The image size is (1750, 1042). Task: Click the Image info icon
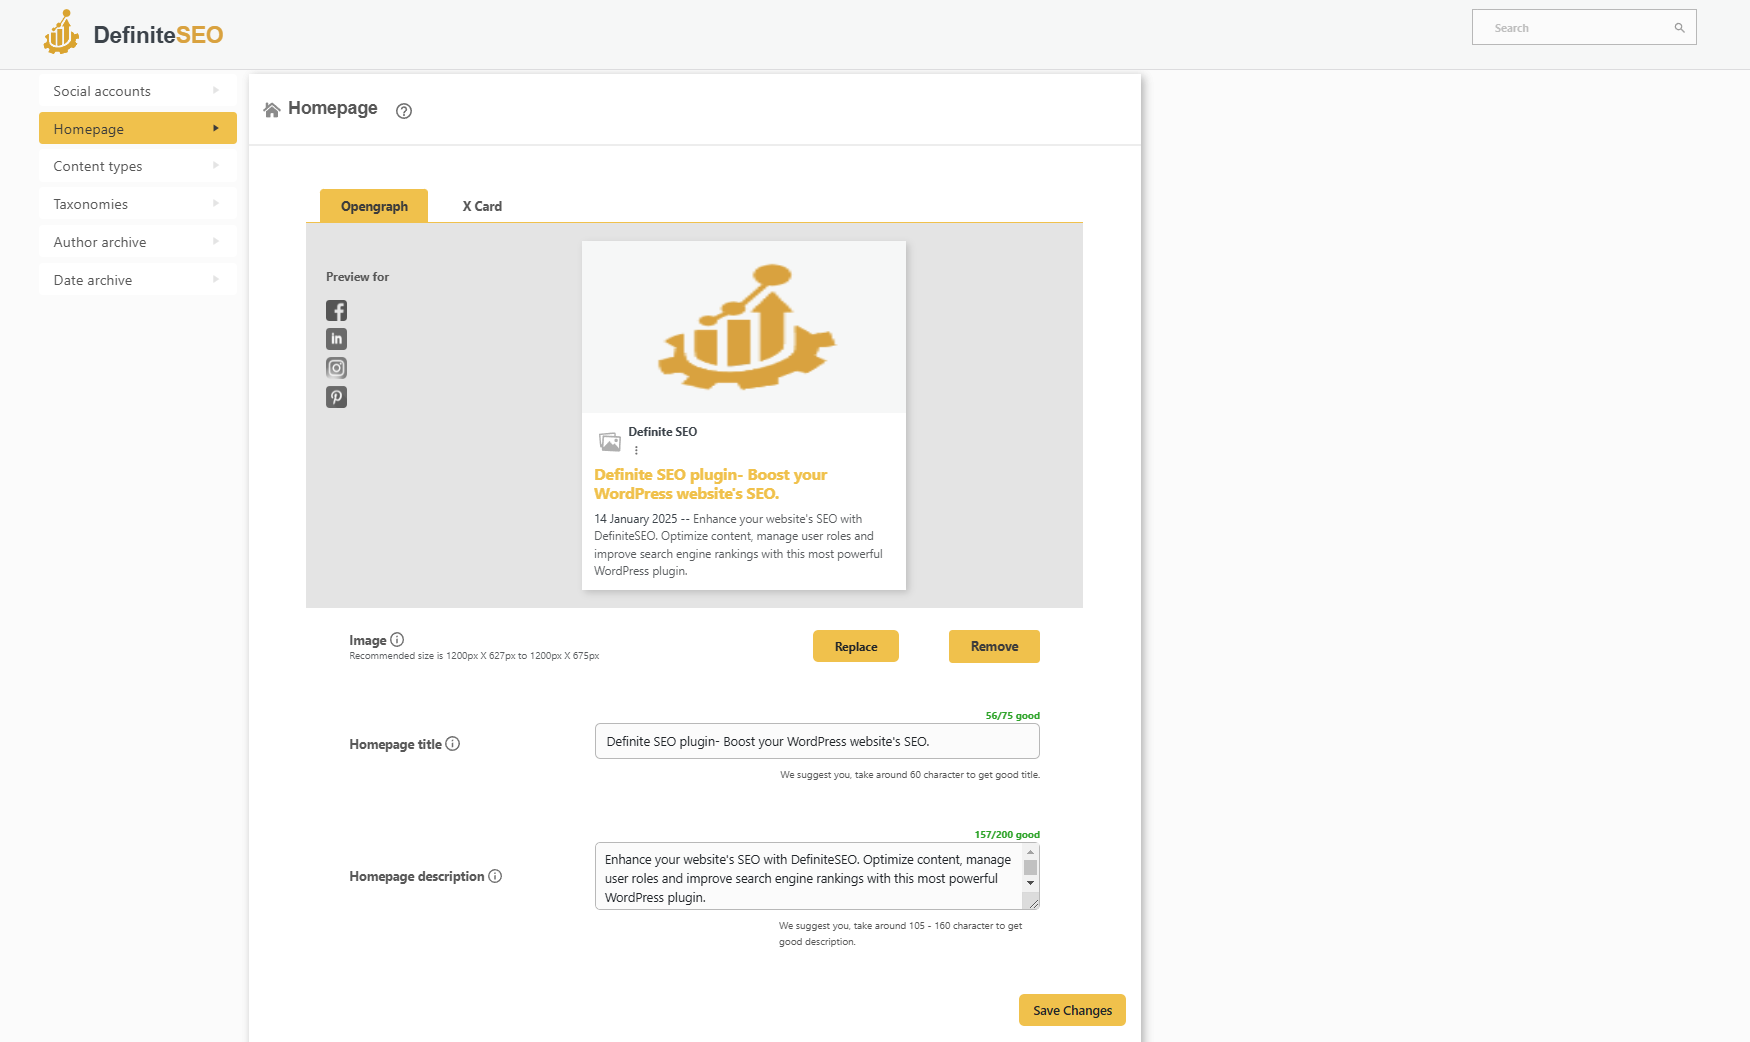pyautogui.click(x=397, y=639)
